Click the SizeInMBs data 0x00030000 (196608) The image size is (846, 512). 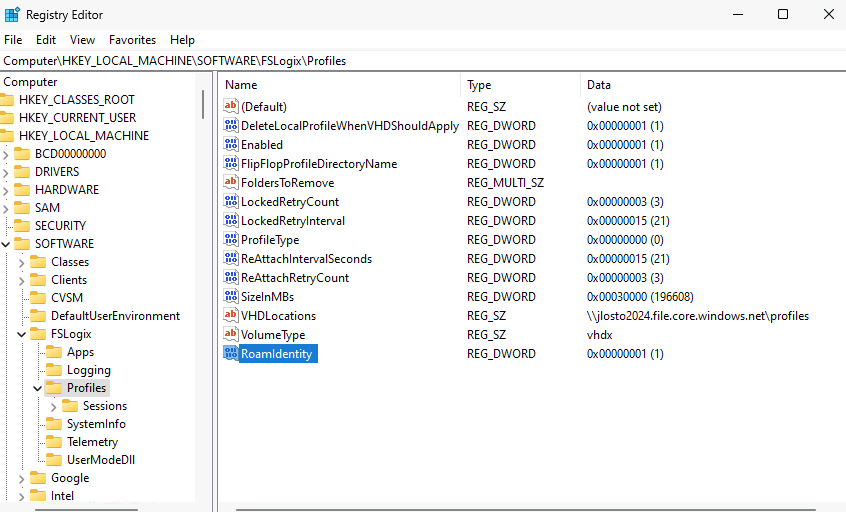tap(640, 297)
